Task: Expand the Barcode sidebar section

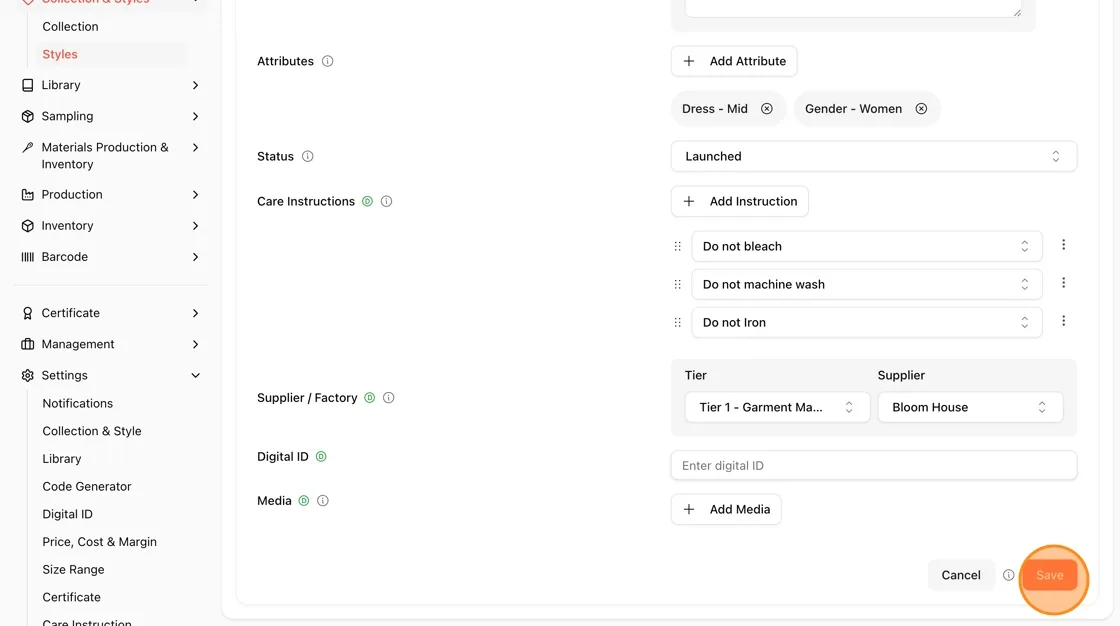Action: tap(111, 257)
